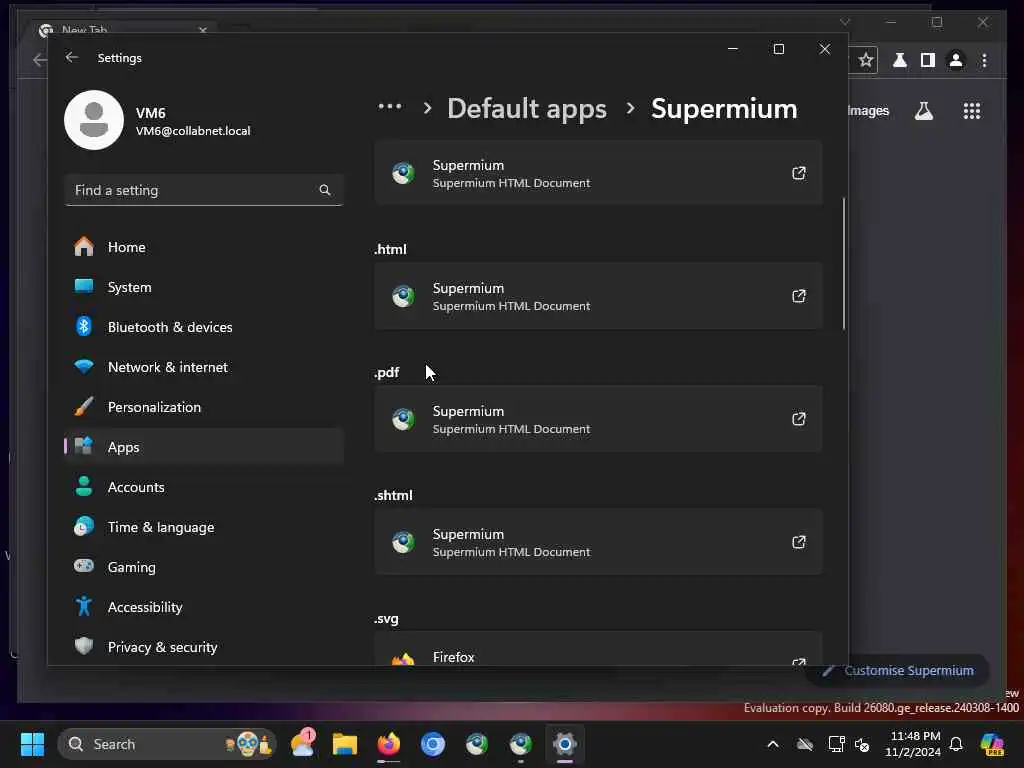Open Supermium experiments flask in toolbar
The image size is (1024, 768).
[899, 61]
